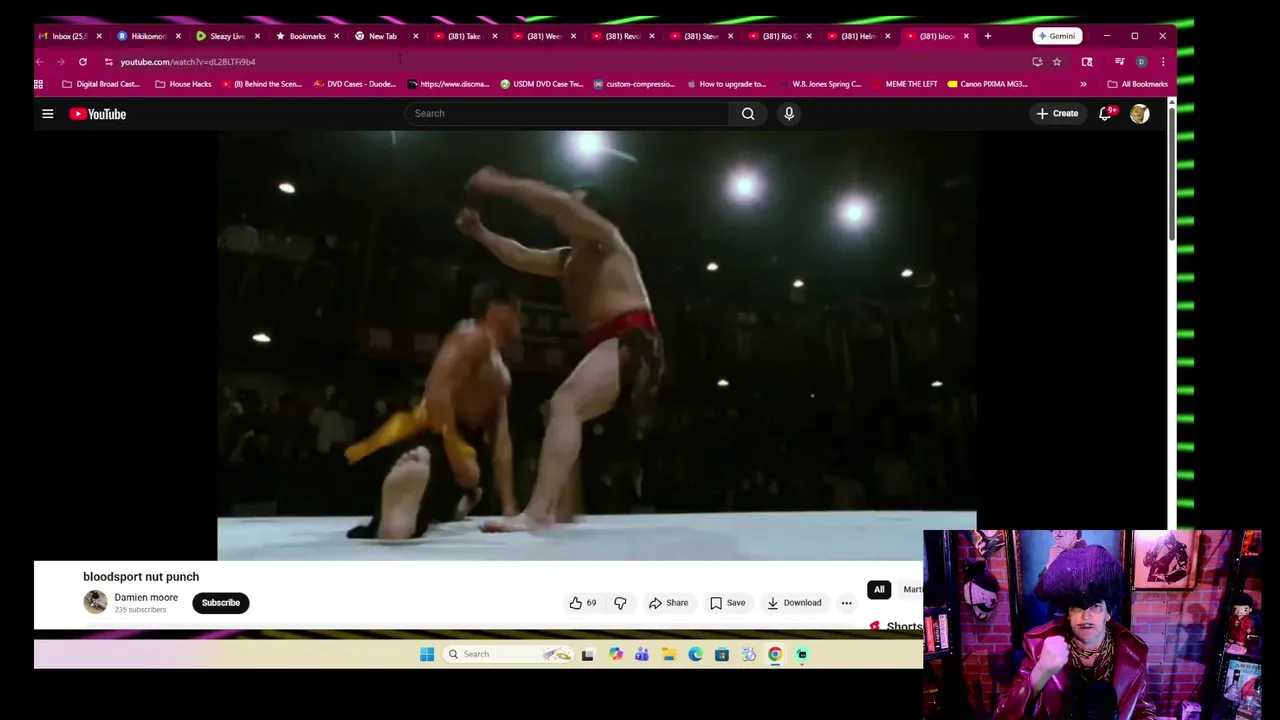Dislike the video with thumbs down
The image size is (1280, 720).
point(620,603)
